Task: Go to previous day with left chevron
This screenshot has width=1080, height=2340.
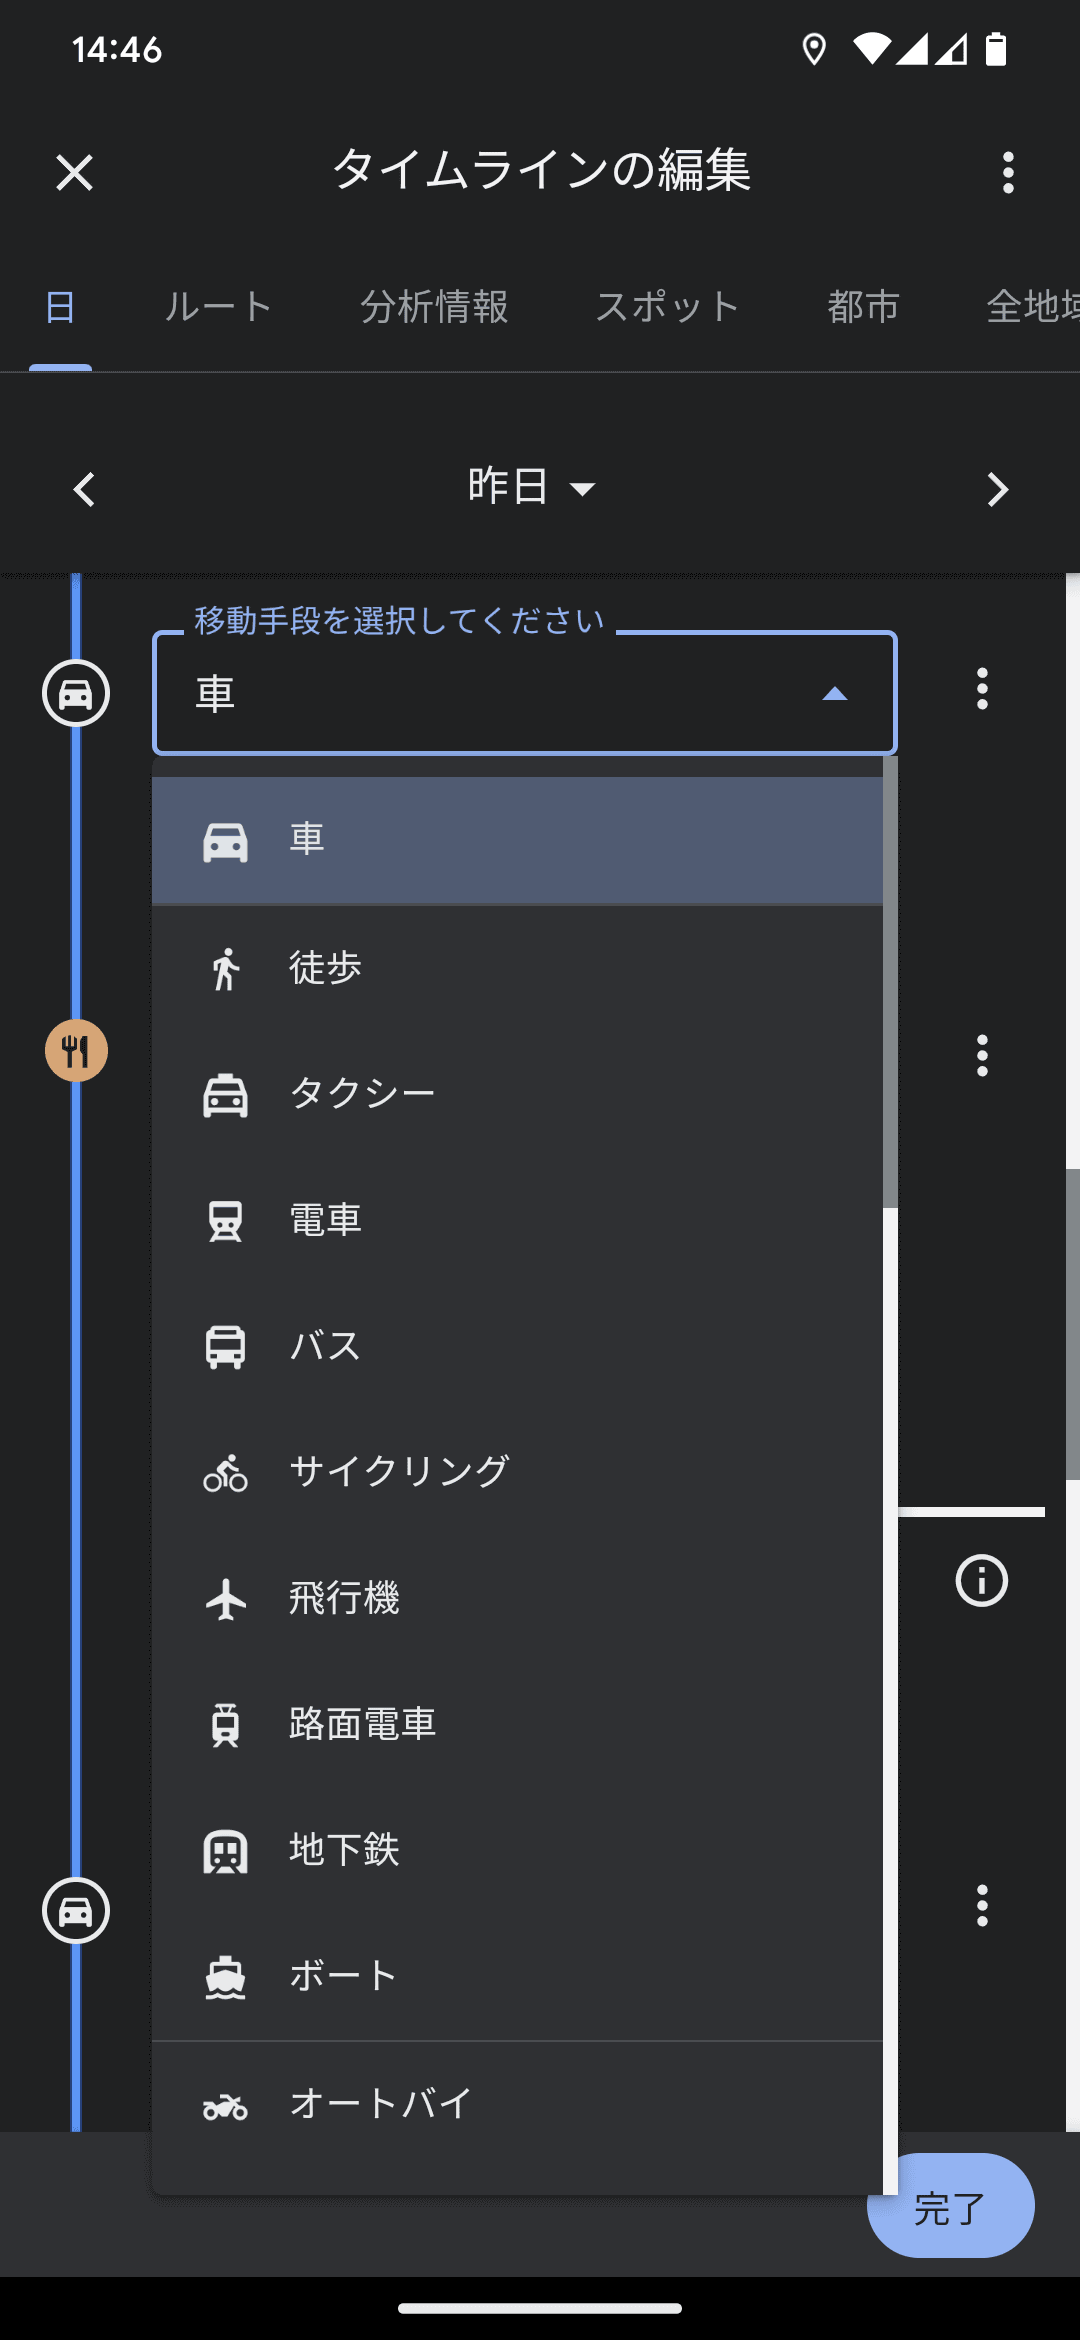Action: pyautogui.click(x=84, y=490)
